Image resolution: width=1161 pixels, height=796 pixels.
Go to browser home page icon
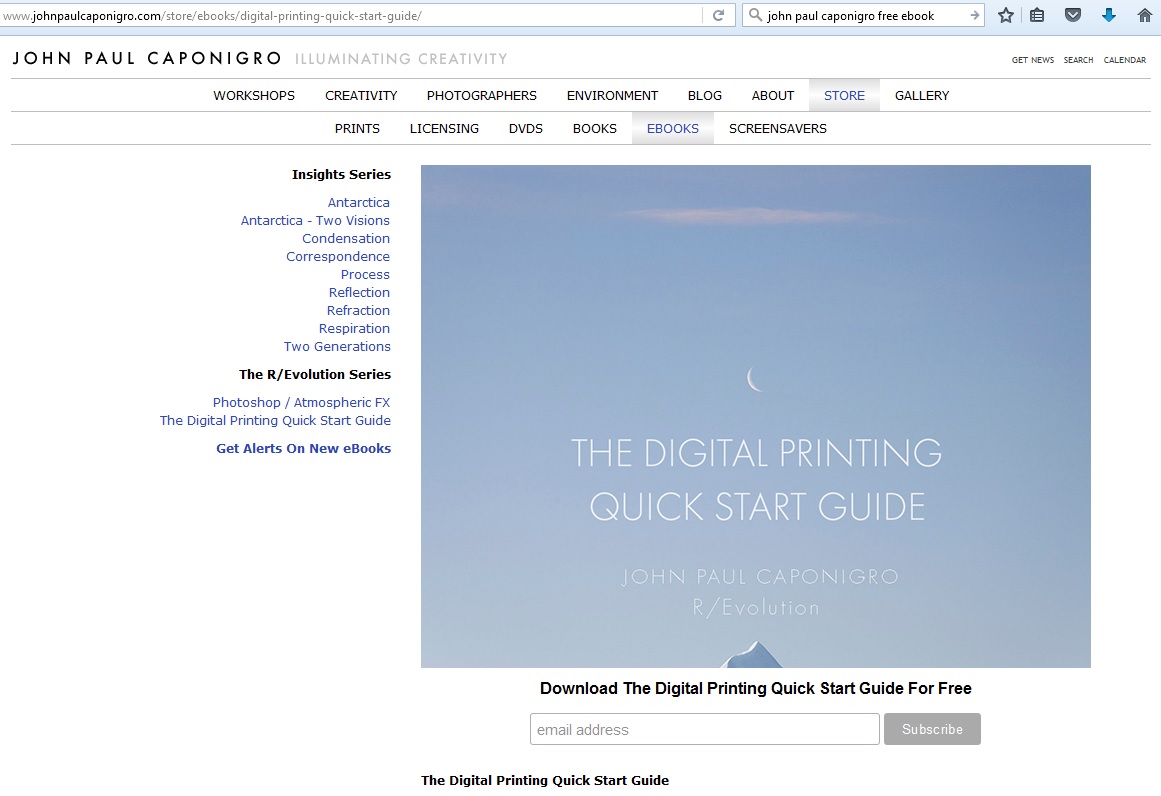(1145, 15)
